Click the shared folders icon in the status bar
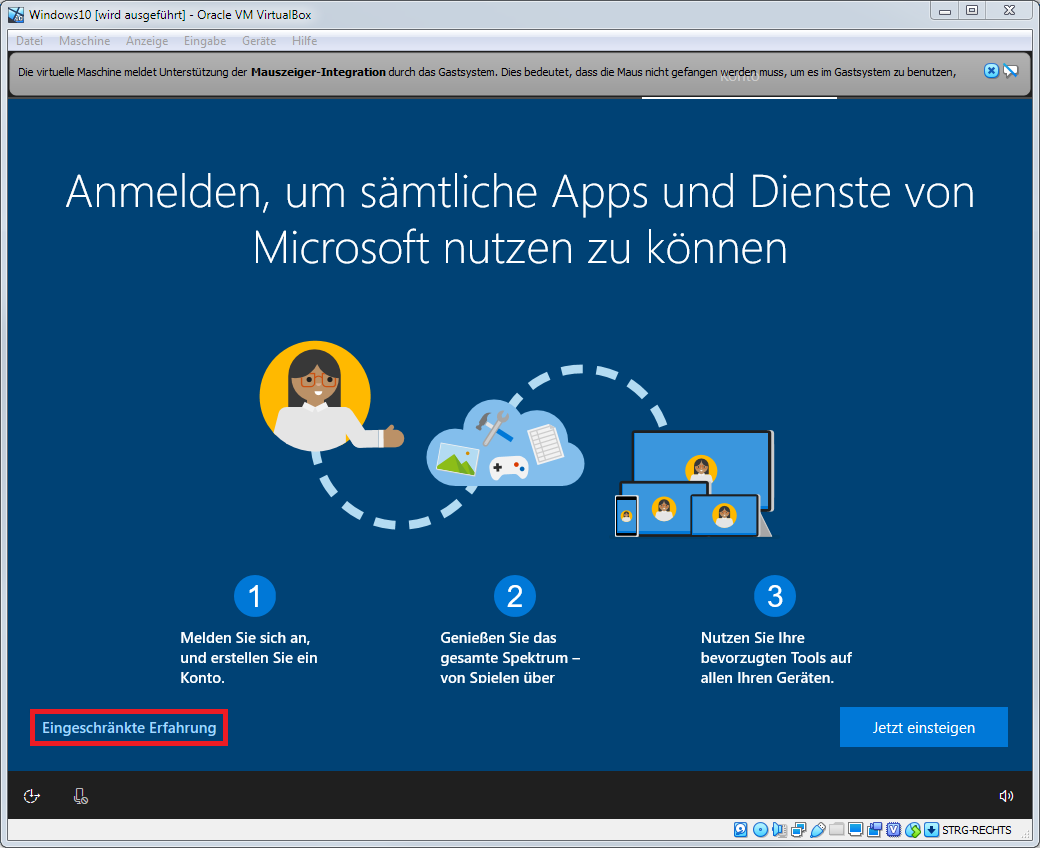This screenshot has width=1040, height=848. point(836,829)
